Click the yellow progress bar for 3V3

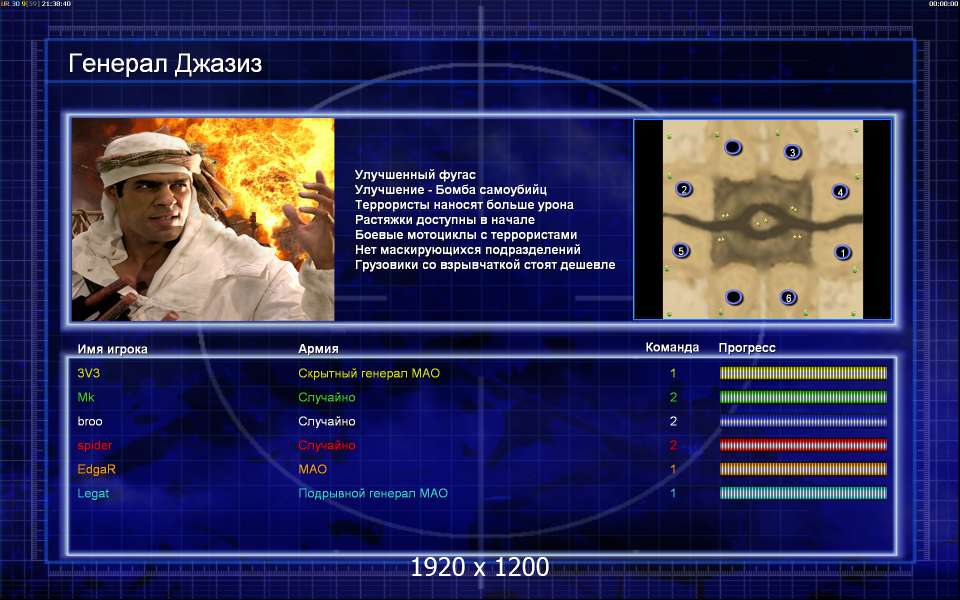(x=803, y=373)
